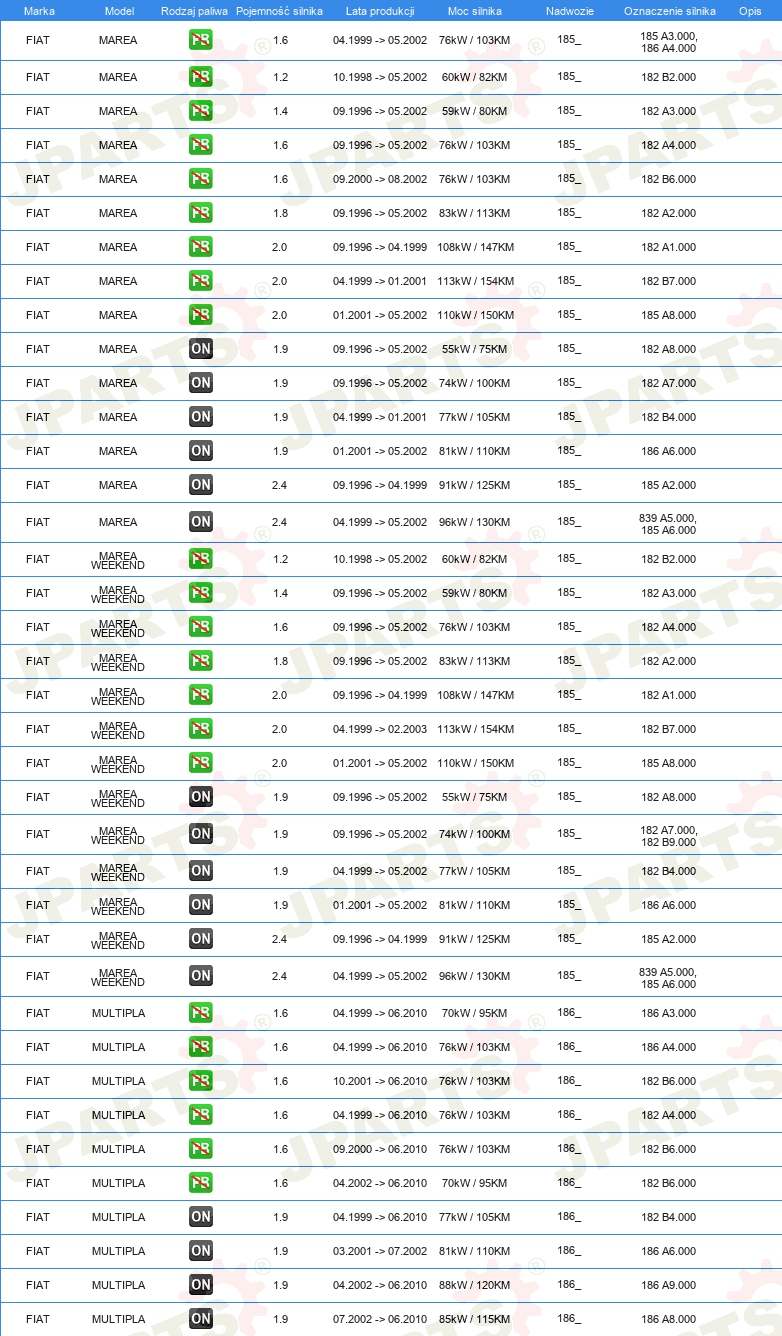The image size is (782, 1336).
Task: Click PB icon in MAREA WEEKEND 110kW / 150KM row
Action: click(x=201, y=763)
